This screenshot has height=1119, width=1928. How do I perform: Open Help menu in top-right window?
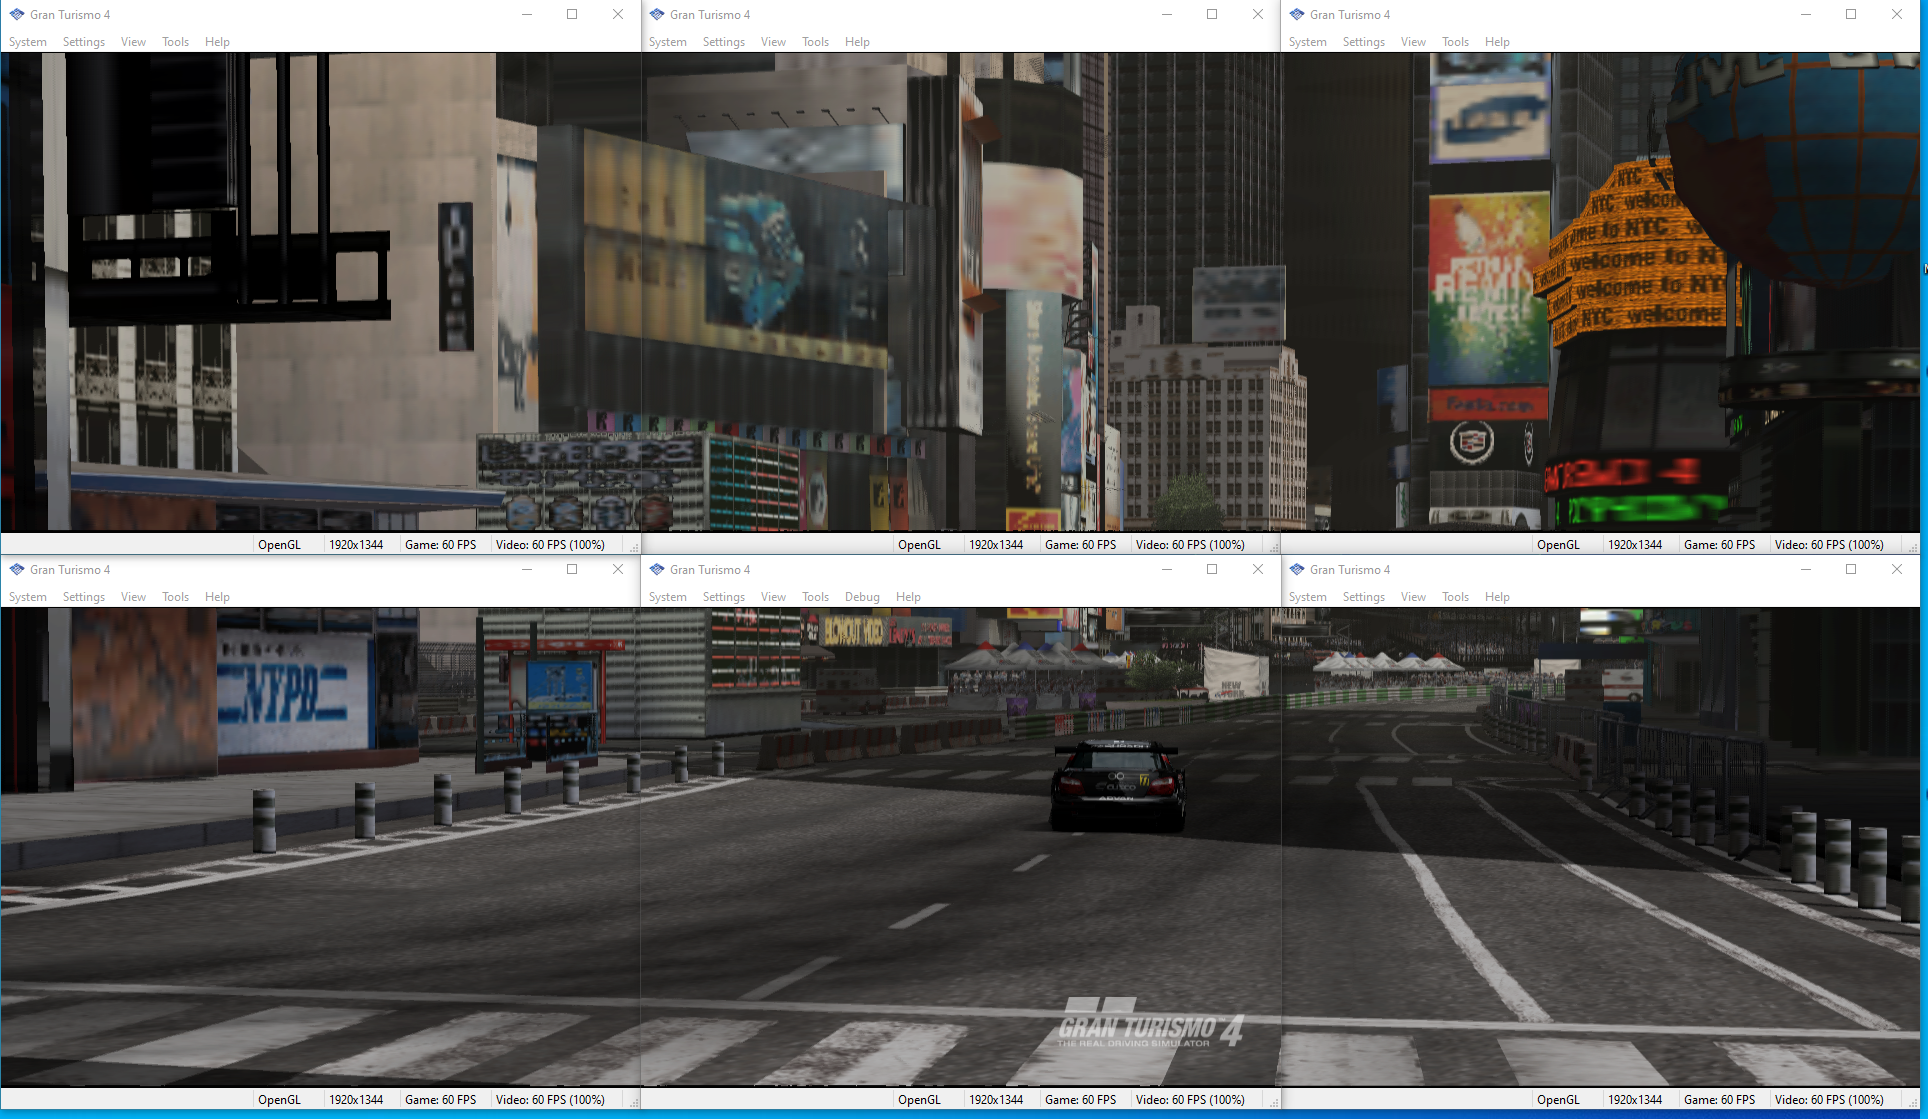(1497, 42)
